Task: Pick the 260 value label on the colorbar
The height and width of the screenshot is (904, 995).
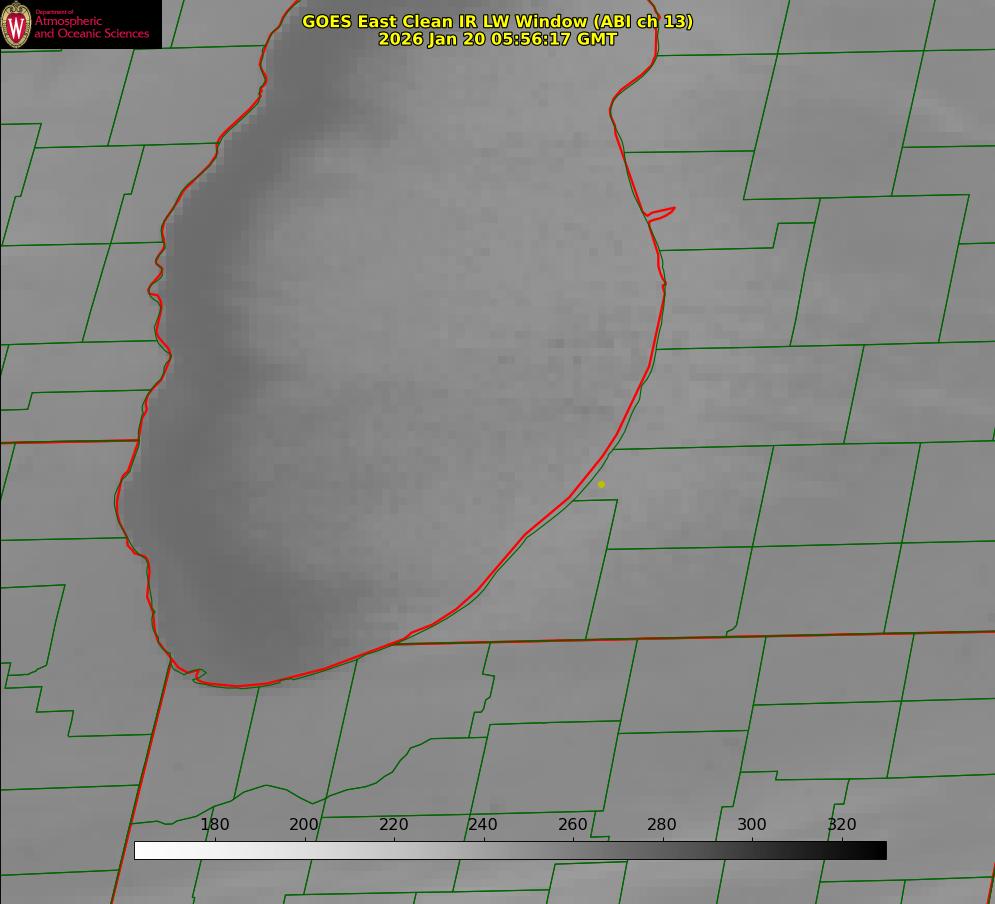Action: pos(573,825)
